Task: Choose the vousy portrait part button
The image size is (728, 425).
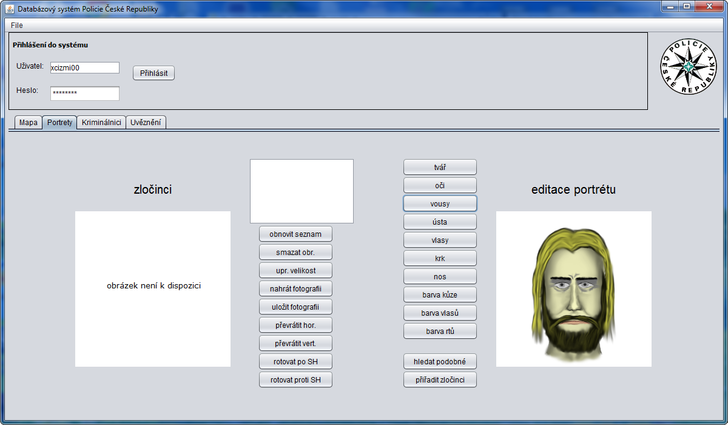Action: click(x=440, y=203)
